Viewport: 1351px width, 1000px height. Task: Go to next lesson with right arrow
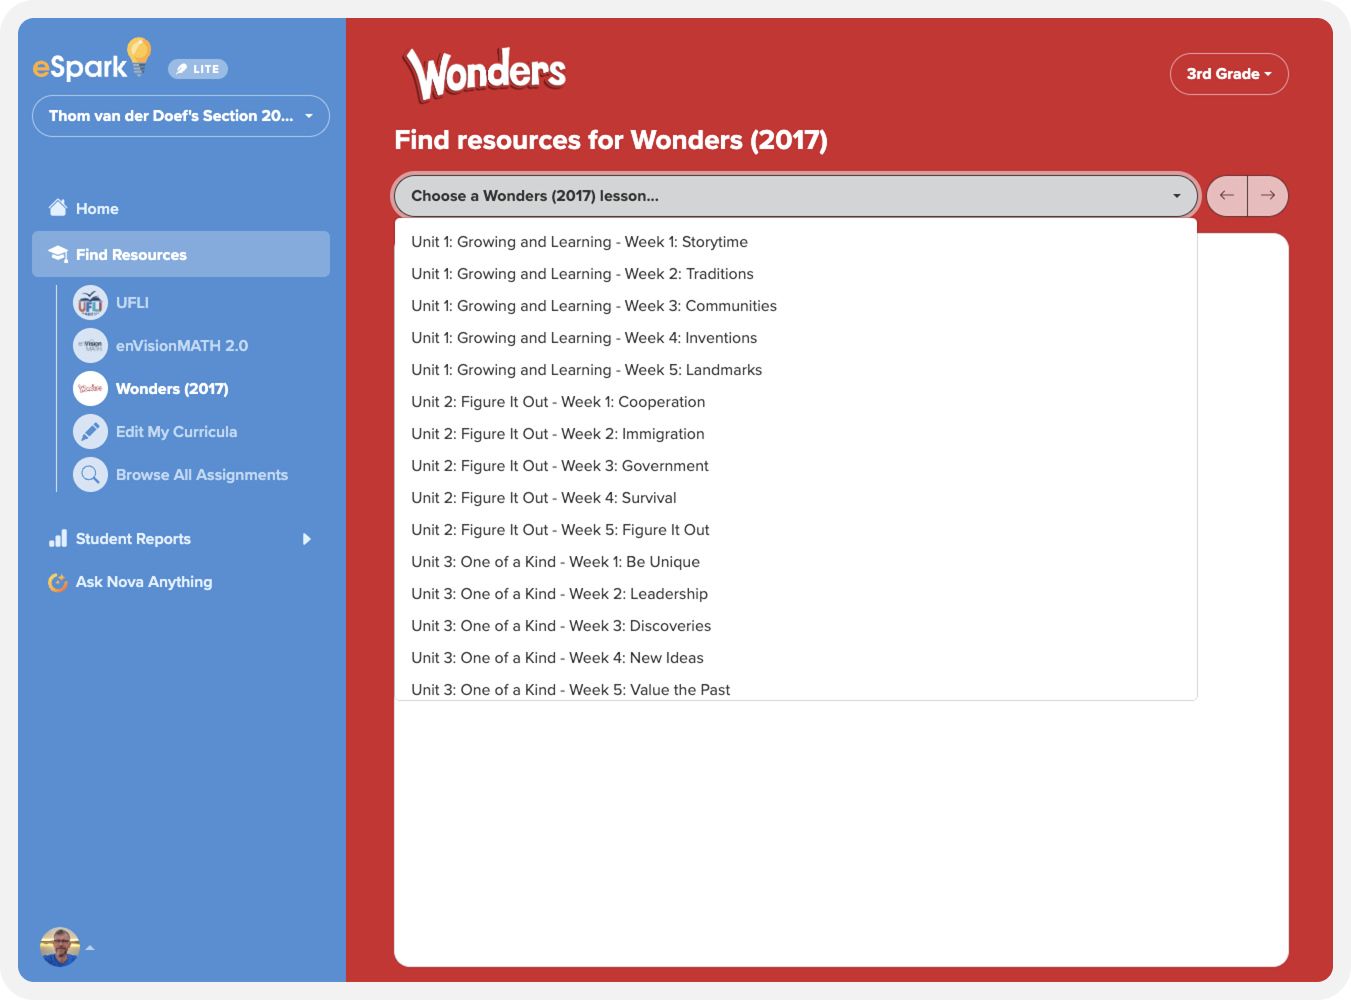pos(1268,195)
